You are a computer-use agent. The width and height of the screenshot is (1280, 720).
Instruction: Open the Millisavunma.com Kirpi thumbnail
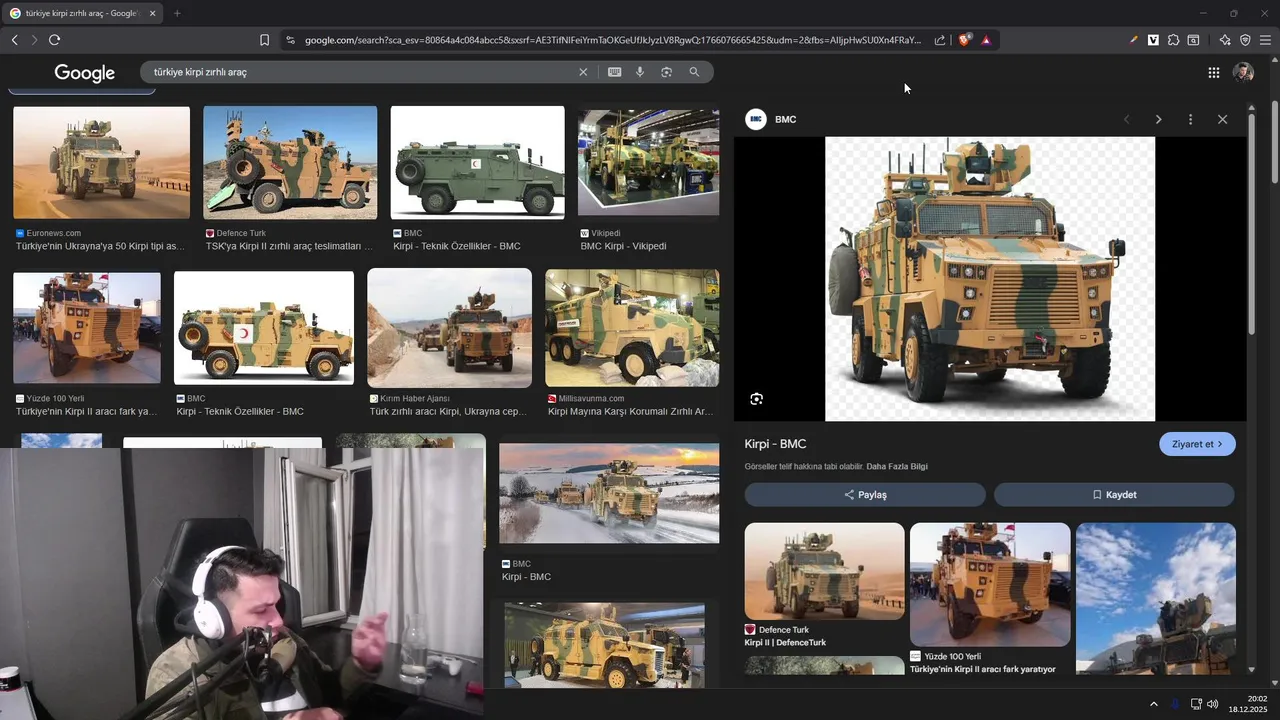[632, 328]
